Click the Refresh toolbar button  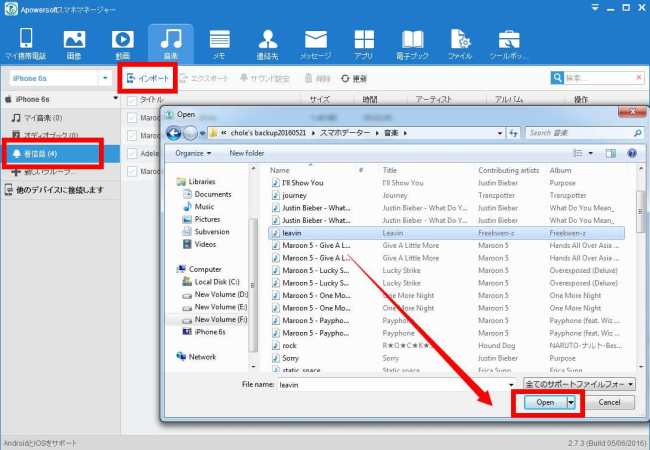coord(354,78)
